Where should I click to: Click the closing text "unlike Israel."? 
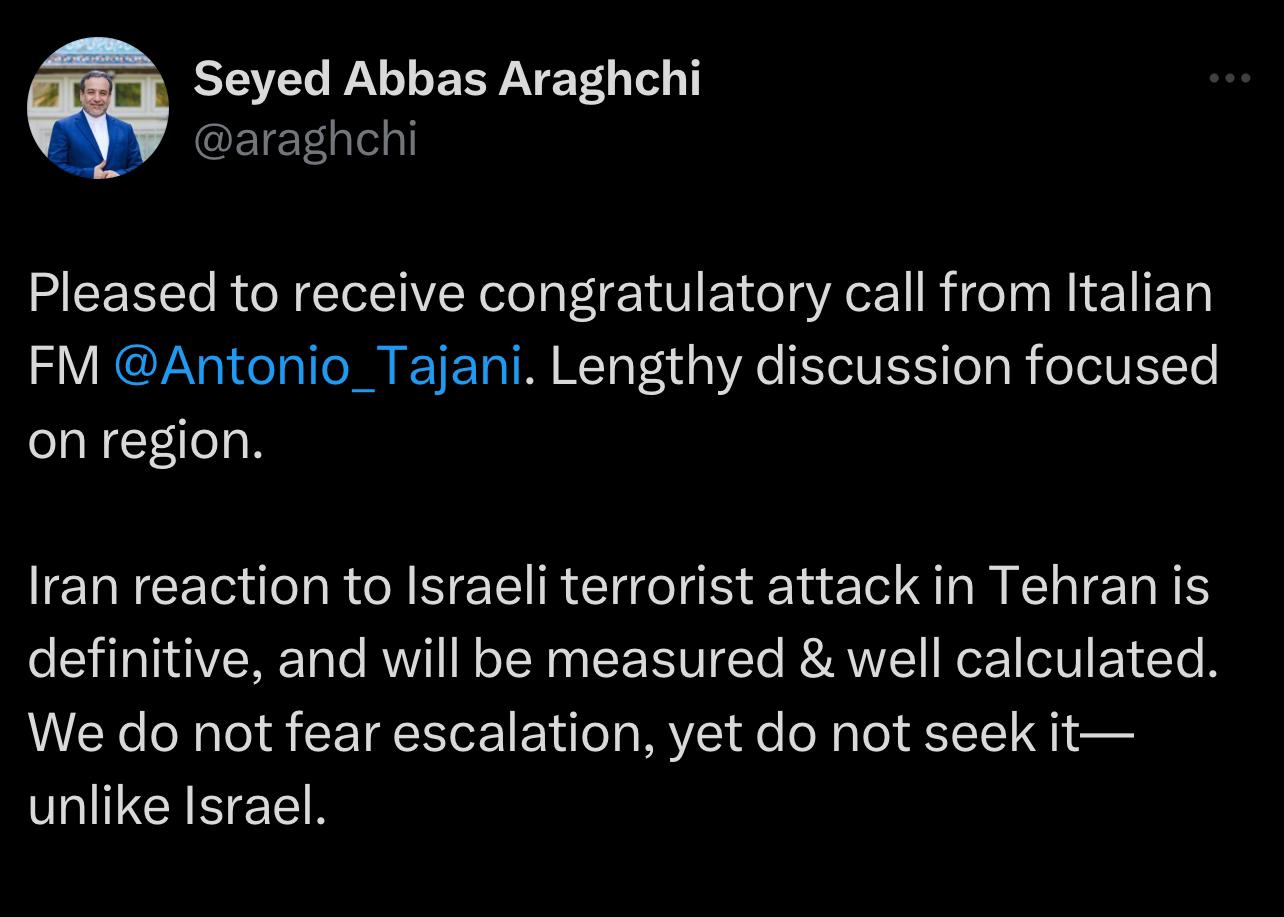(177, 806)
